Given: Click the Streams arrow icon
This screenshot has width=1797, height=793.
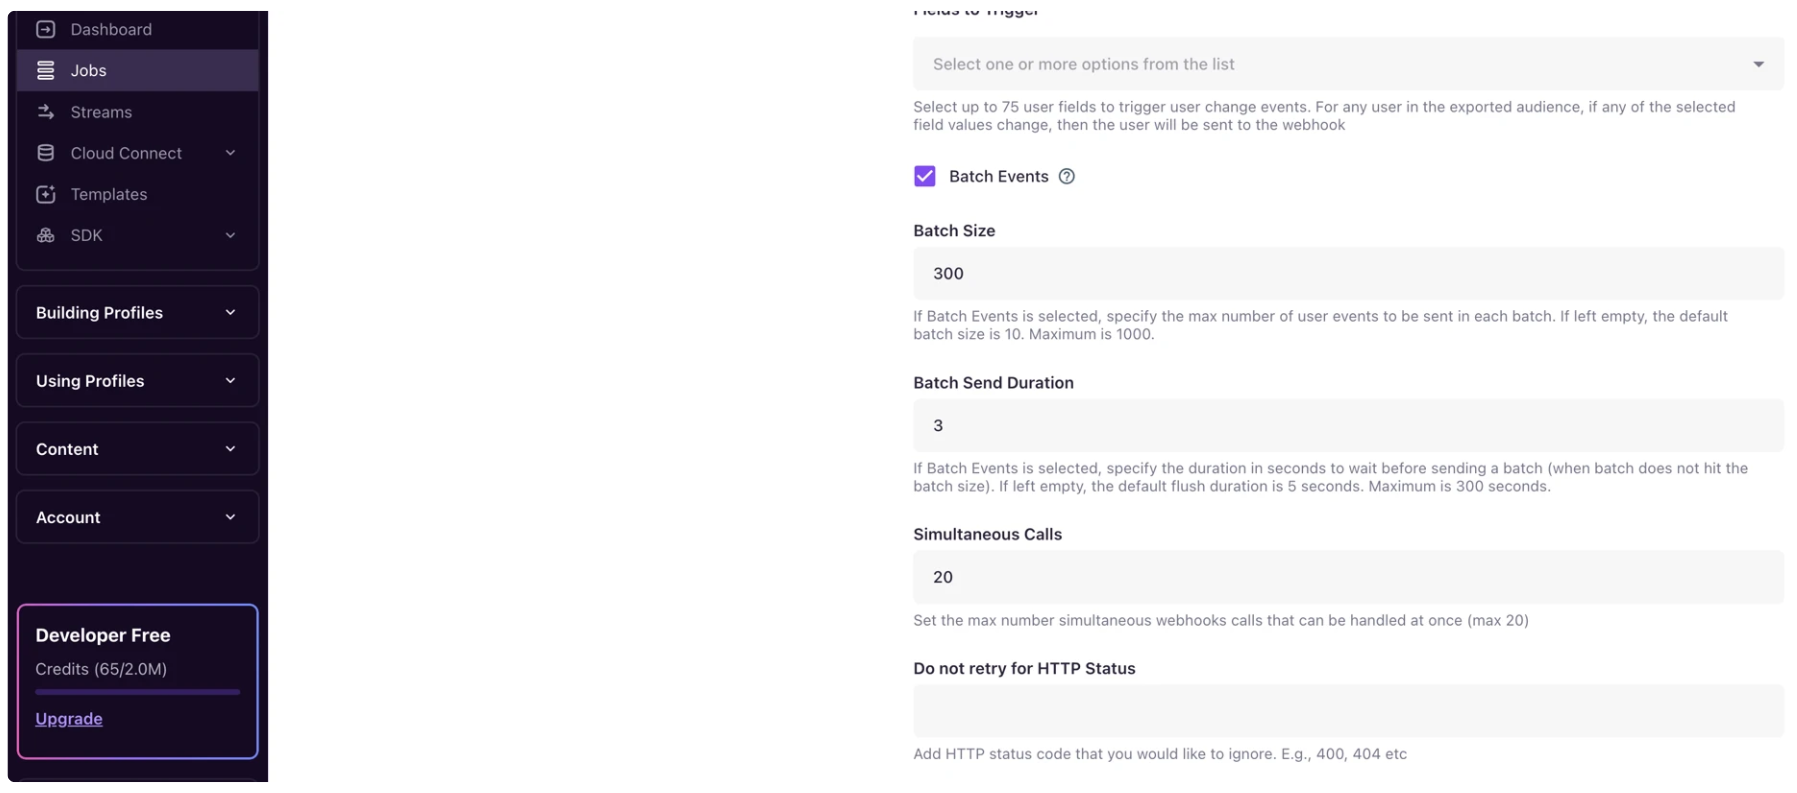Looking at the screenshot, I should click(46, 112).
